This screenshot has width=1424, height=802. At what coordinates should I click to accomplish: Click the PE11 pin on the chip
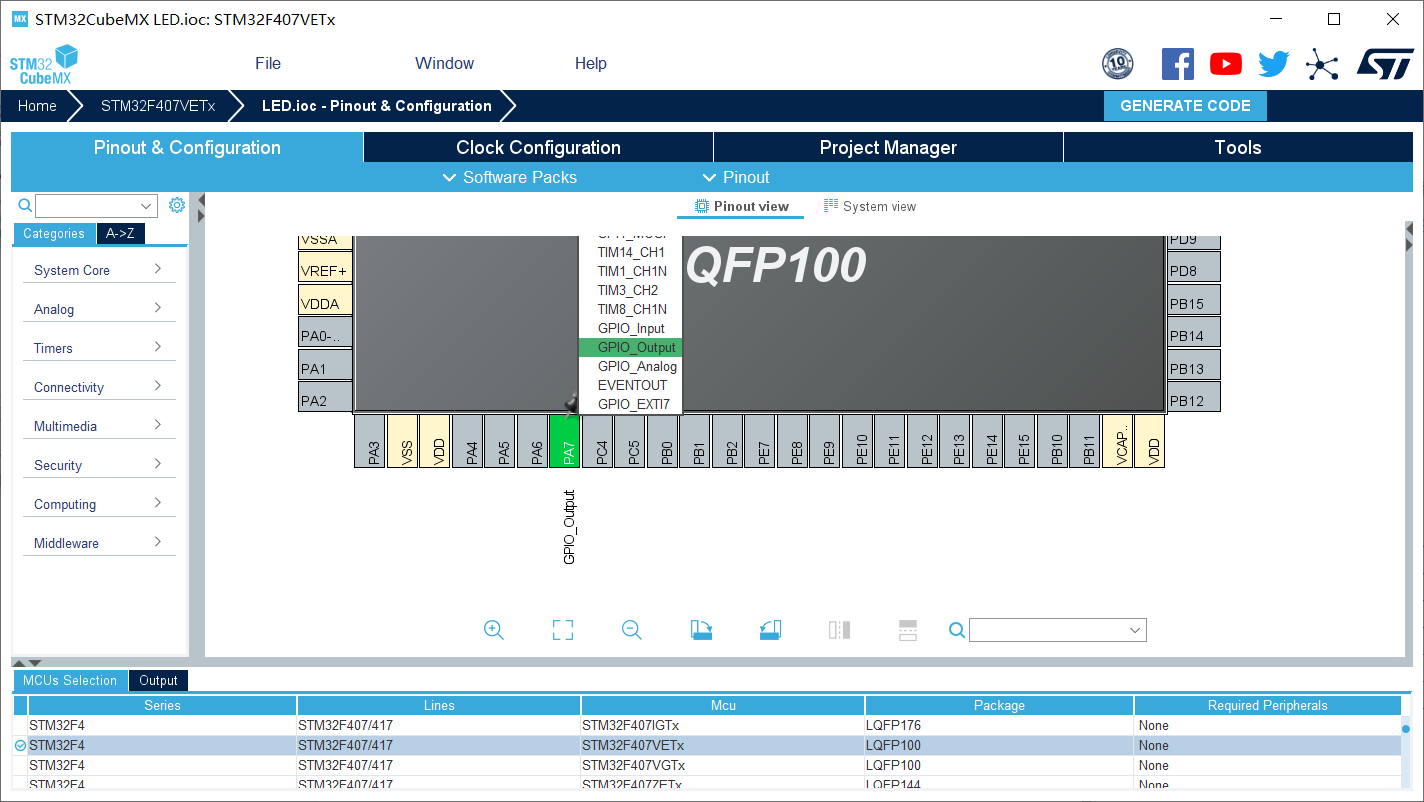(x=892, y=441)
